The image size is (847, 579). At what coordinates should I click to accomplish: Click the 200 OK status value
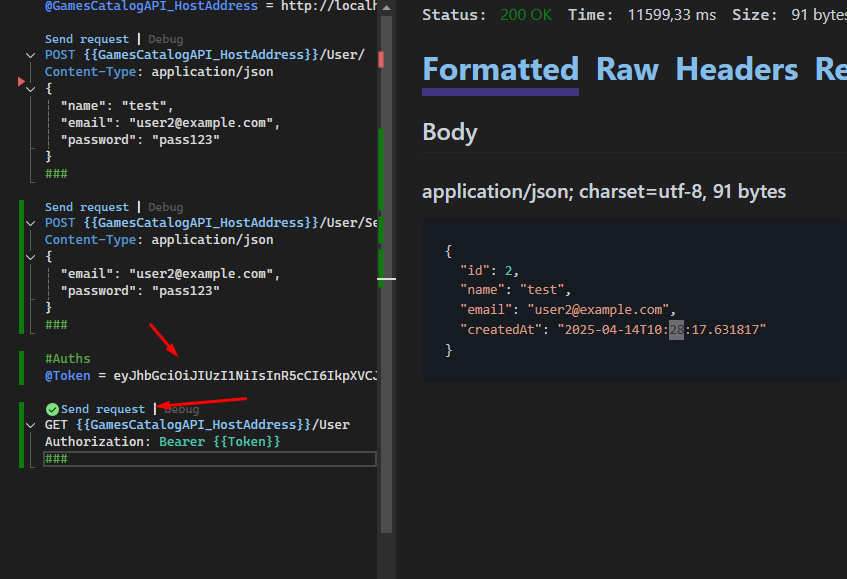(526, 15)
